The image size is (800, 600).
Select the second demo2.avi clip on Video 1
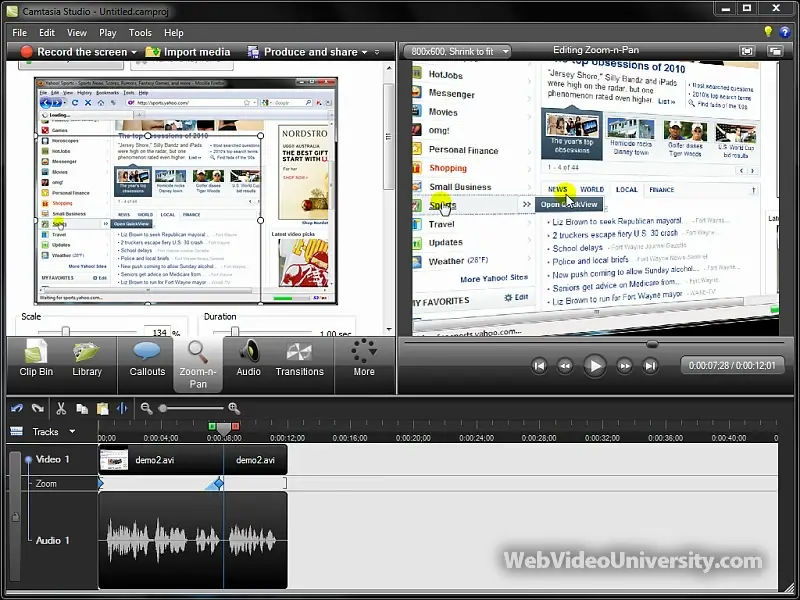(x=256, y=460)
